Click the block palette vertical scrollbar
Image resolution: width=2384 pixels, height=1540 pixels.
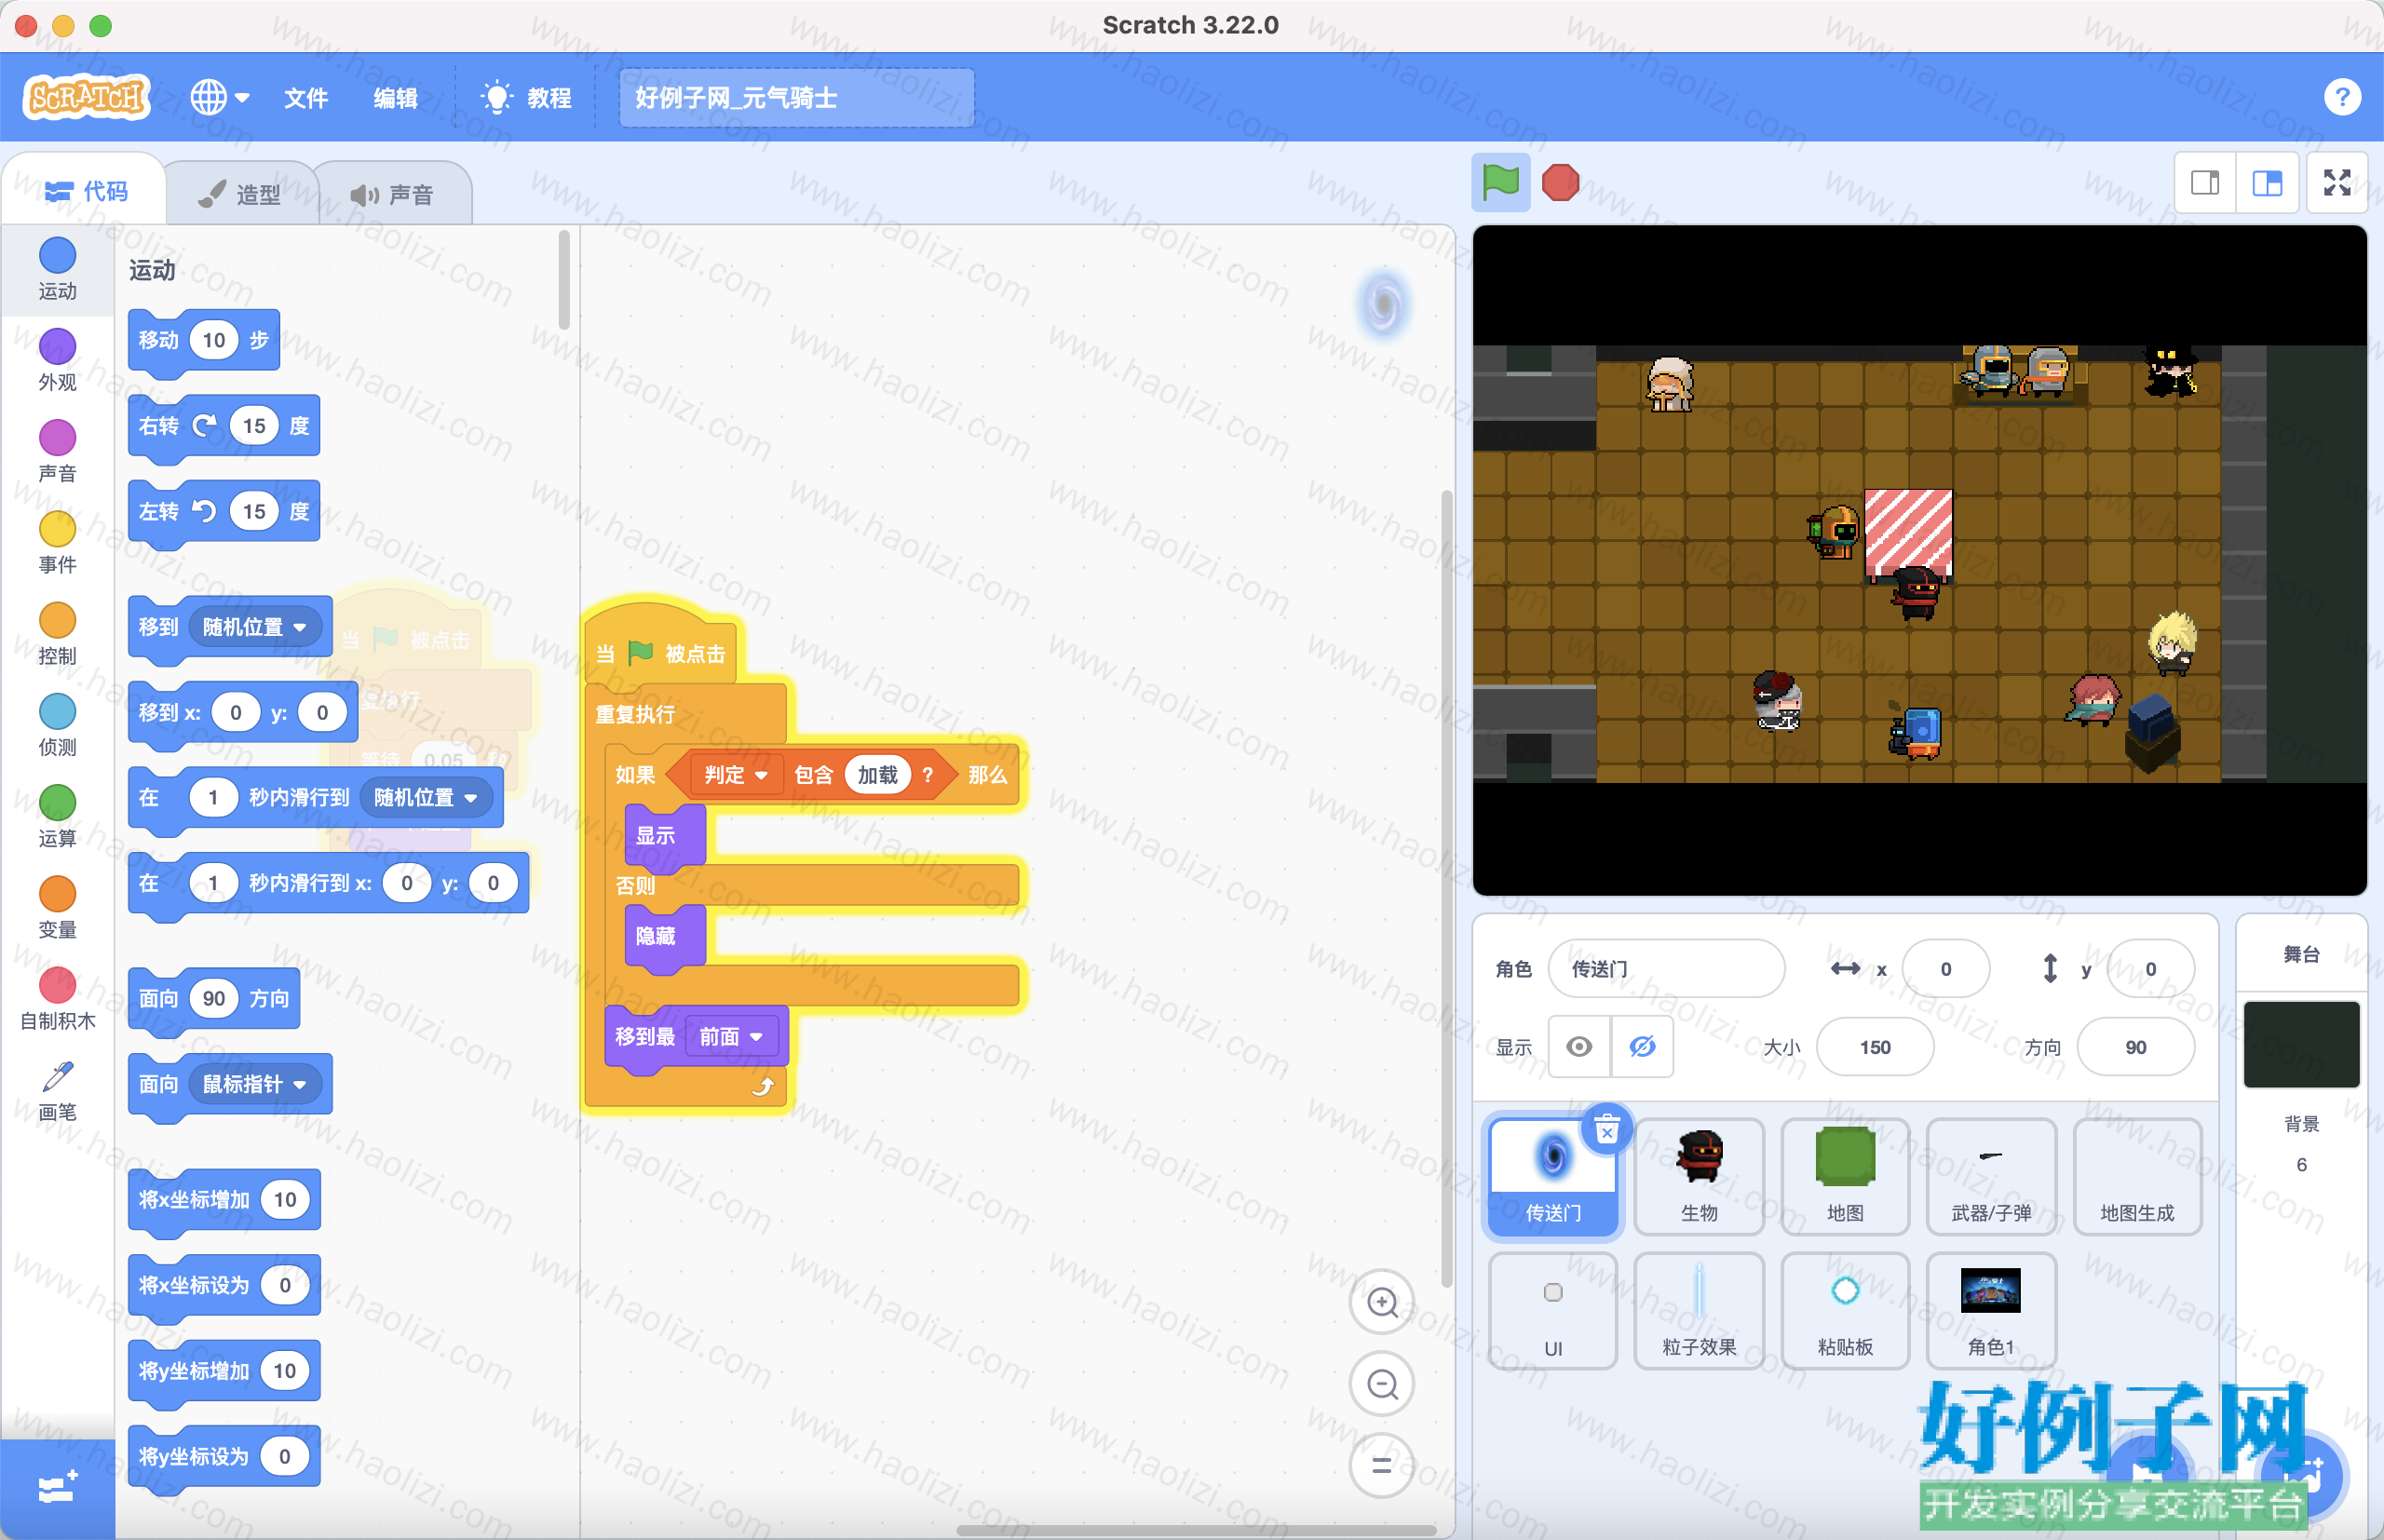[564, 280]
